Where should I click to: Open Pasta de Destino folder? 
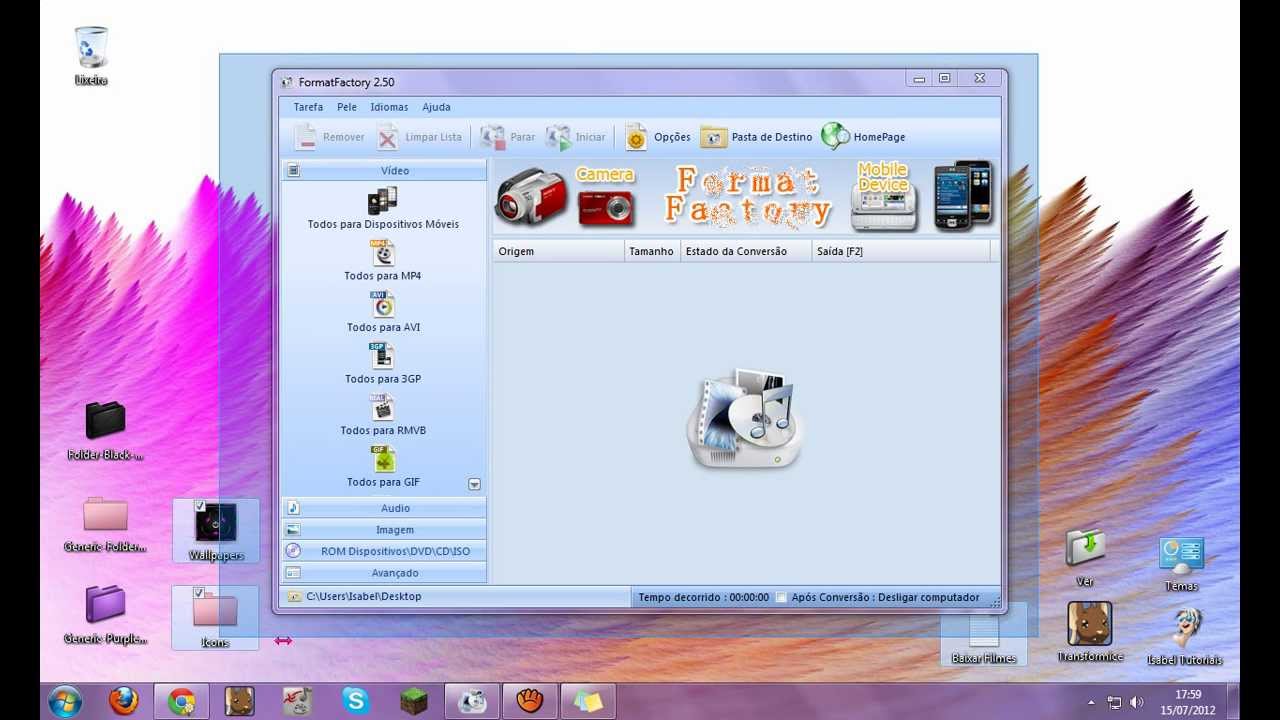[756, 137]
